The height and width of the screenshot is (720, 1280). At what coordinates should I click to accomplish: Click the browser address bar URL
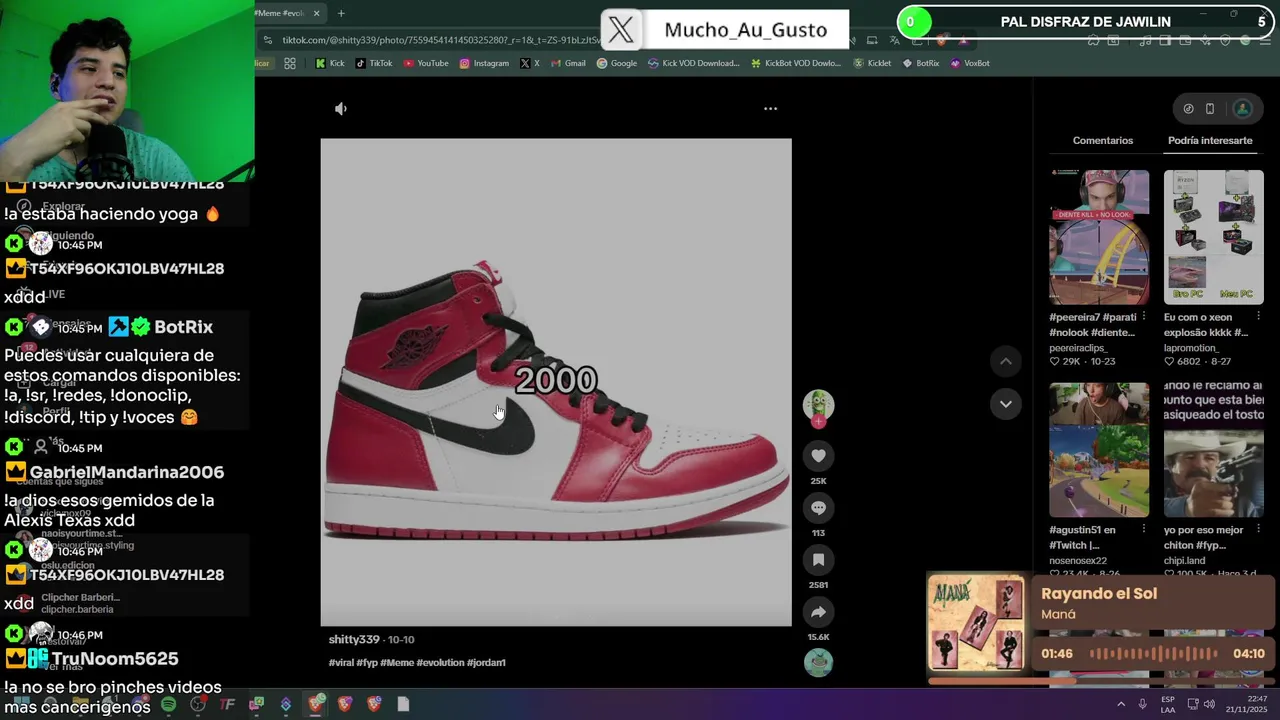(x=440, y=40)
